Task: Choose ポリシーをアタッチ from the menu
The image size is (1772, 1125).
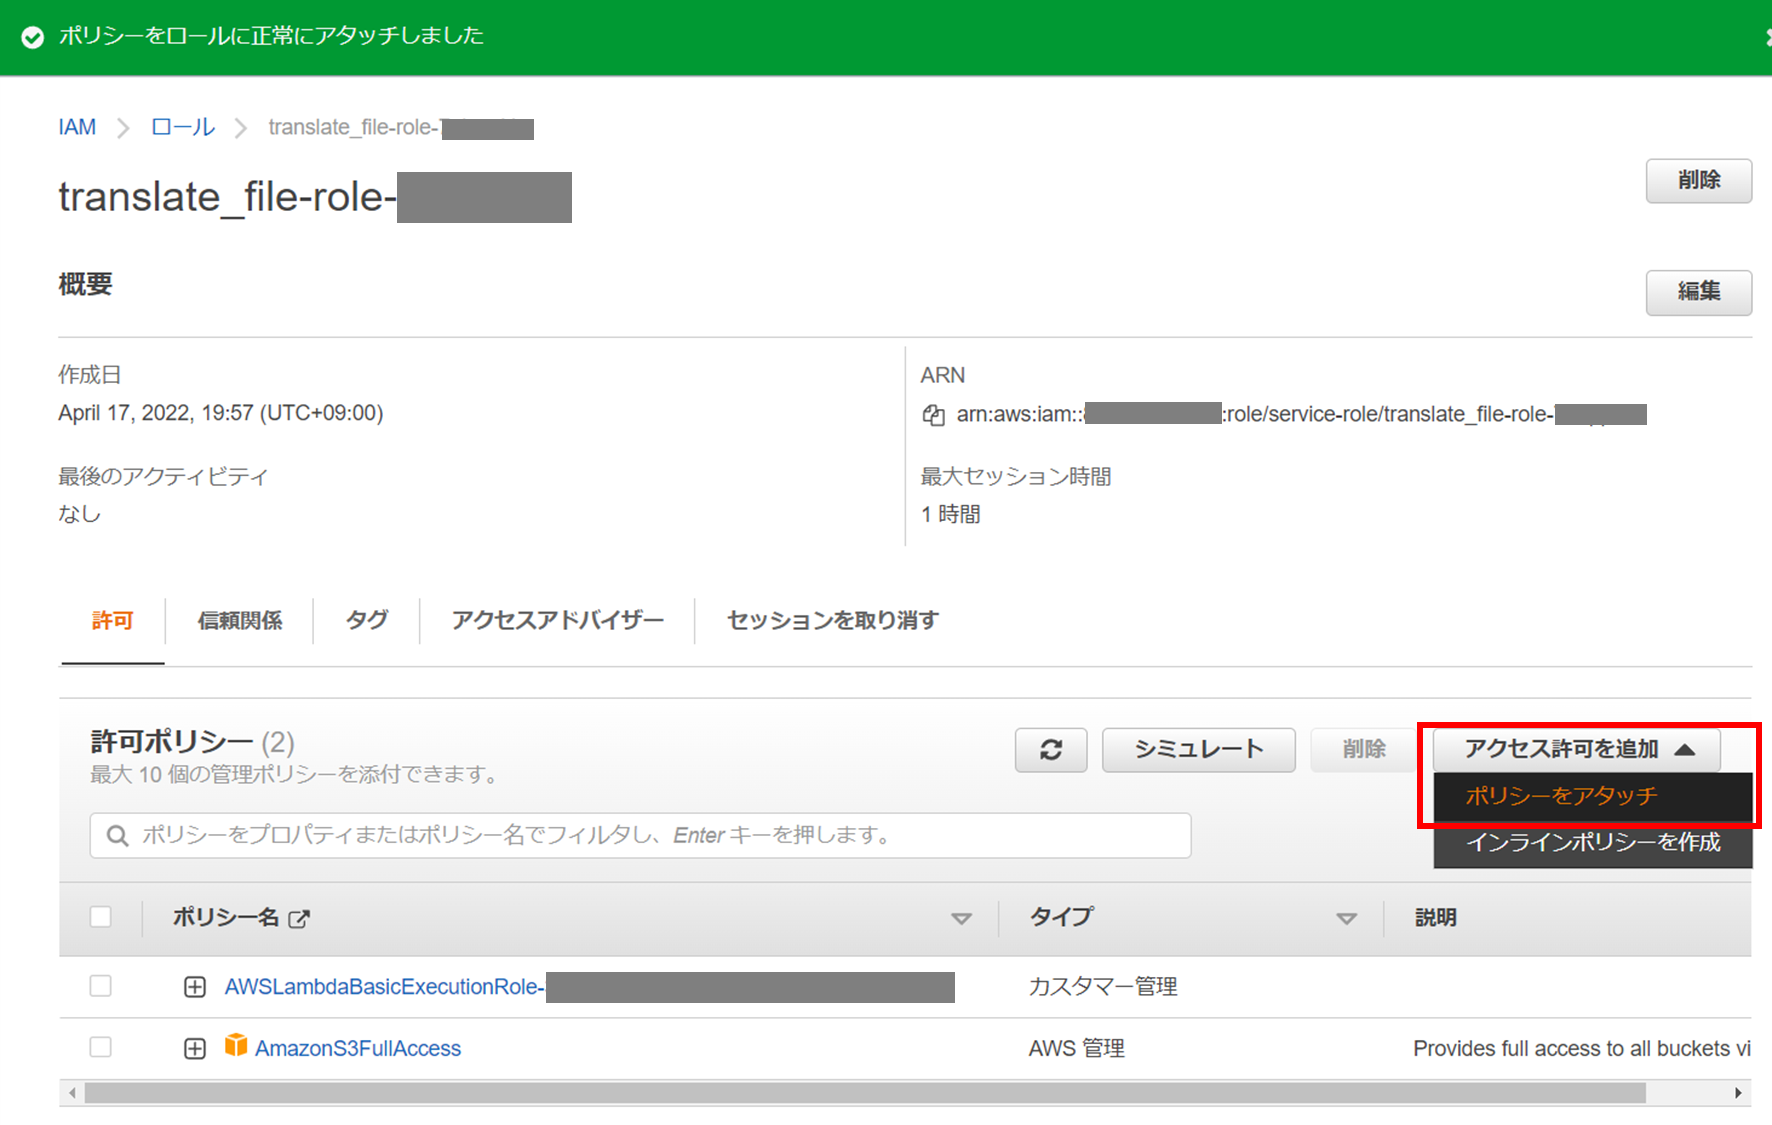Action: click(1593, 796)
